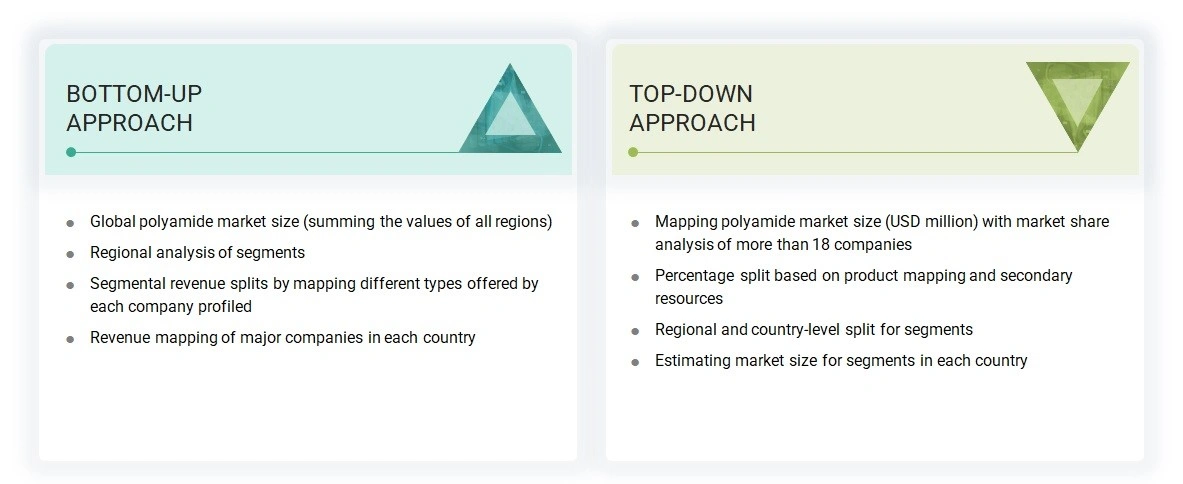Click the green dot under Top-Down Approach
This screenshot has width=1183, height=484.
coord(633,152)
